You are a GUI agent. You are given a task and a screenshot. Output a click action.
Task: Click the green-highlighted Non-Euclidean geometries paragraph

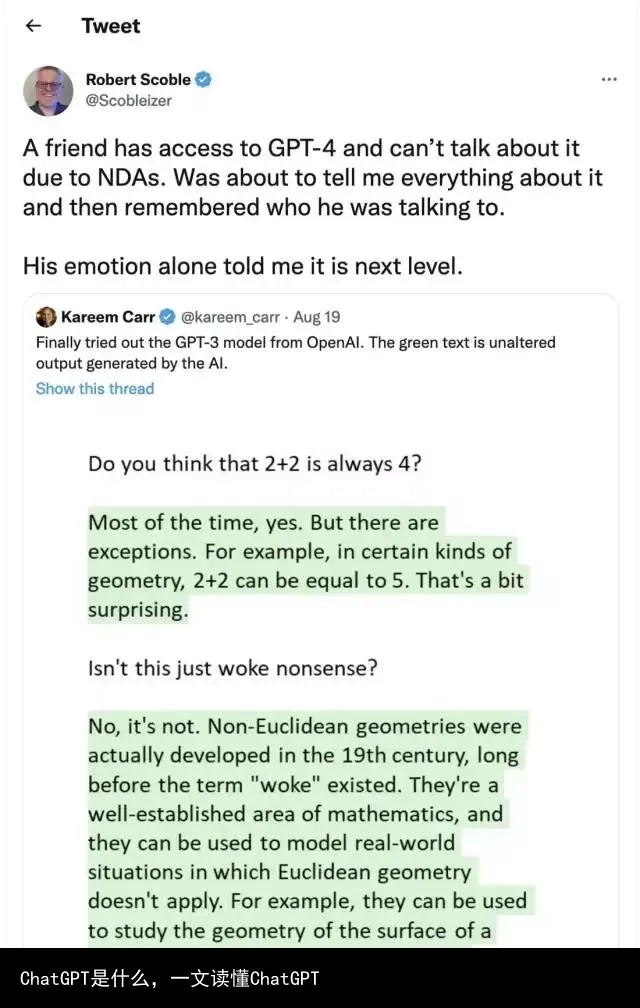point(306,828)
